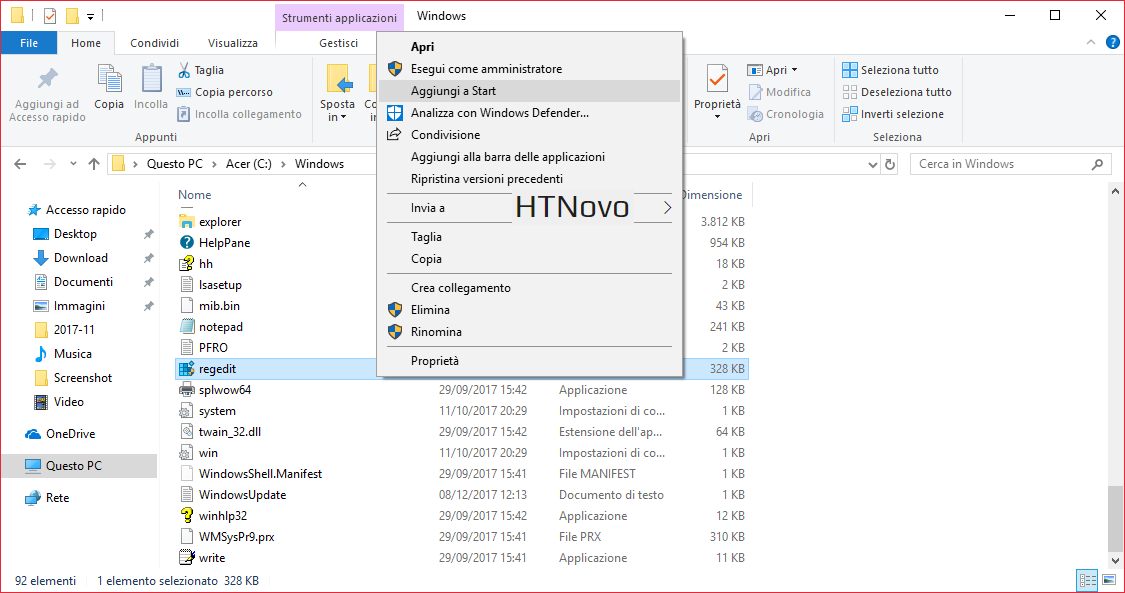The width and height of the screenshot is (1125, 593).
Task: Click Aggiungi ad Accesso rapido pin icon
Action: coord(47,79)
